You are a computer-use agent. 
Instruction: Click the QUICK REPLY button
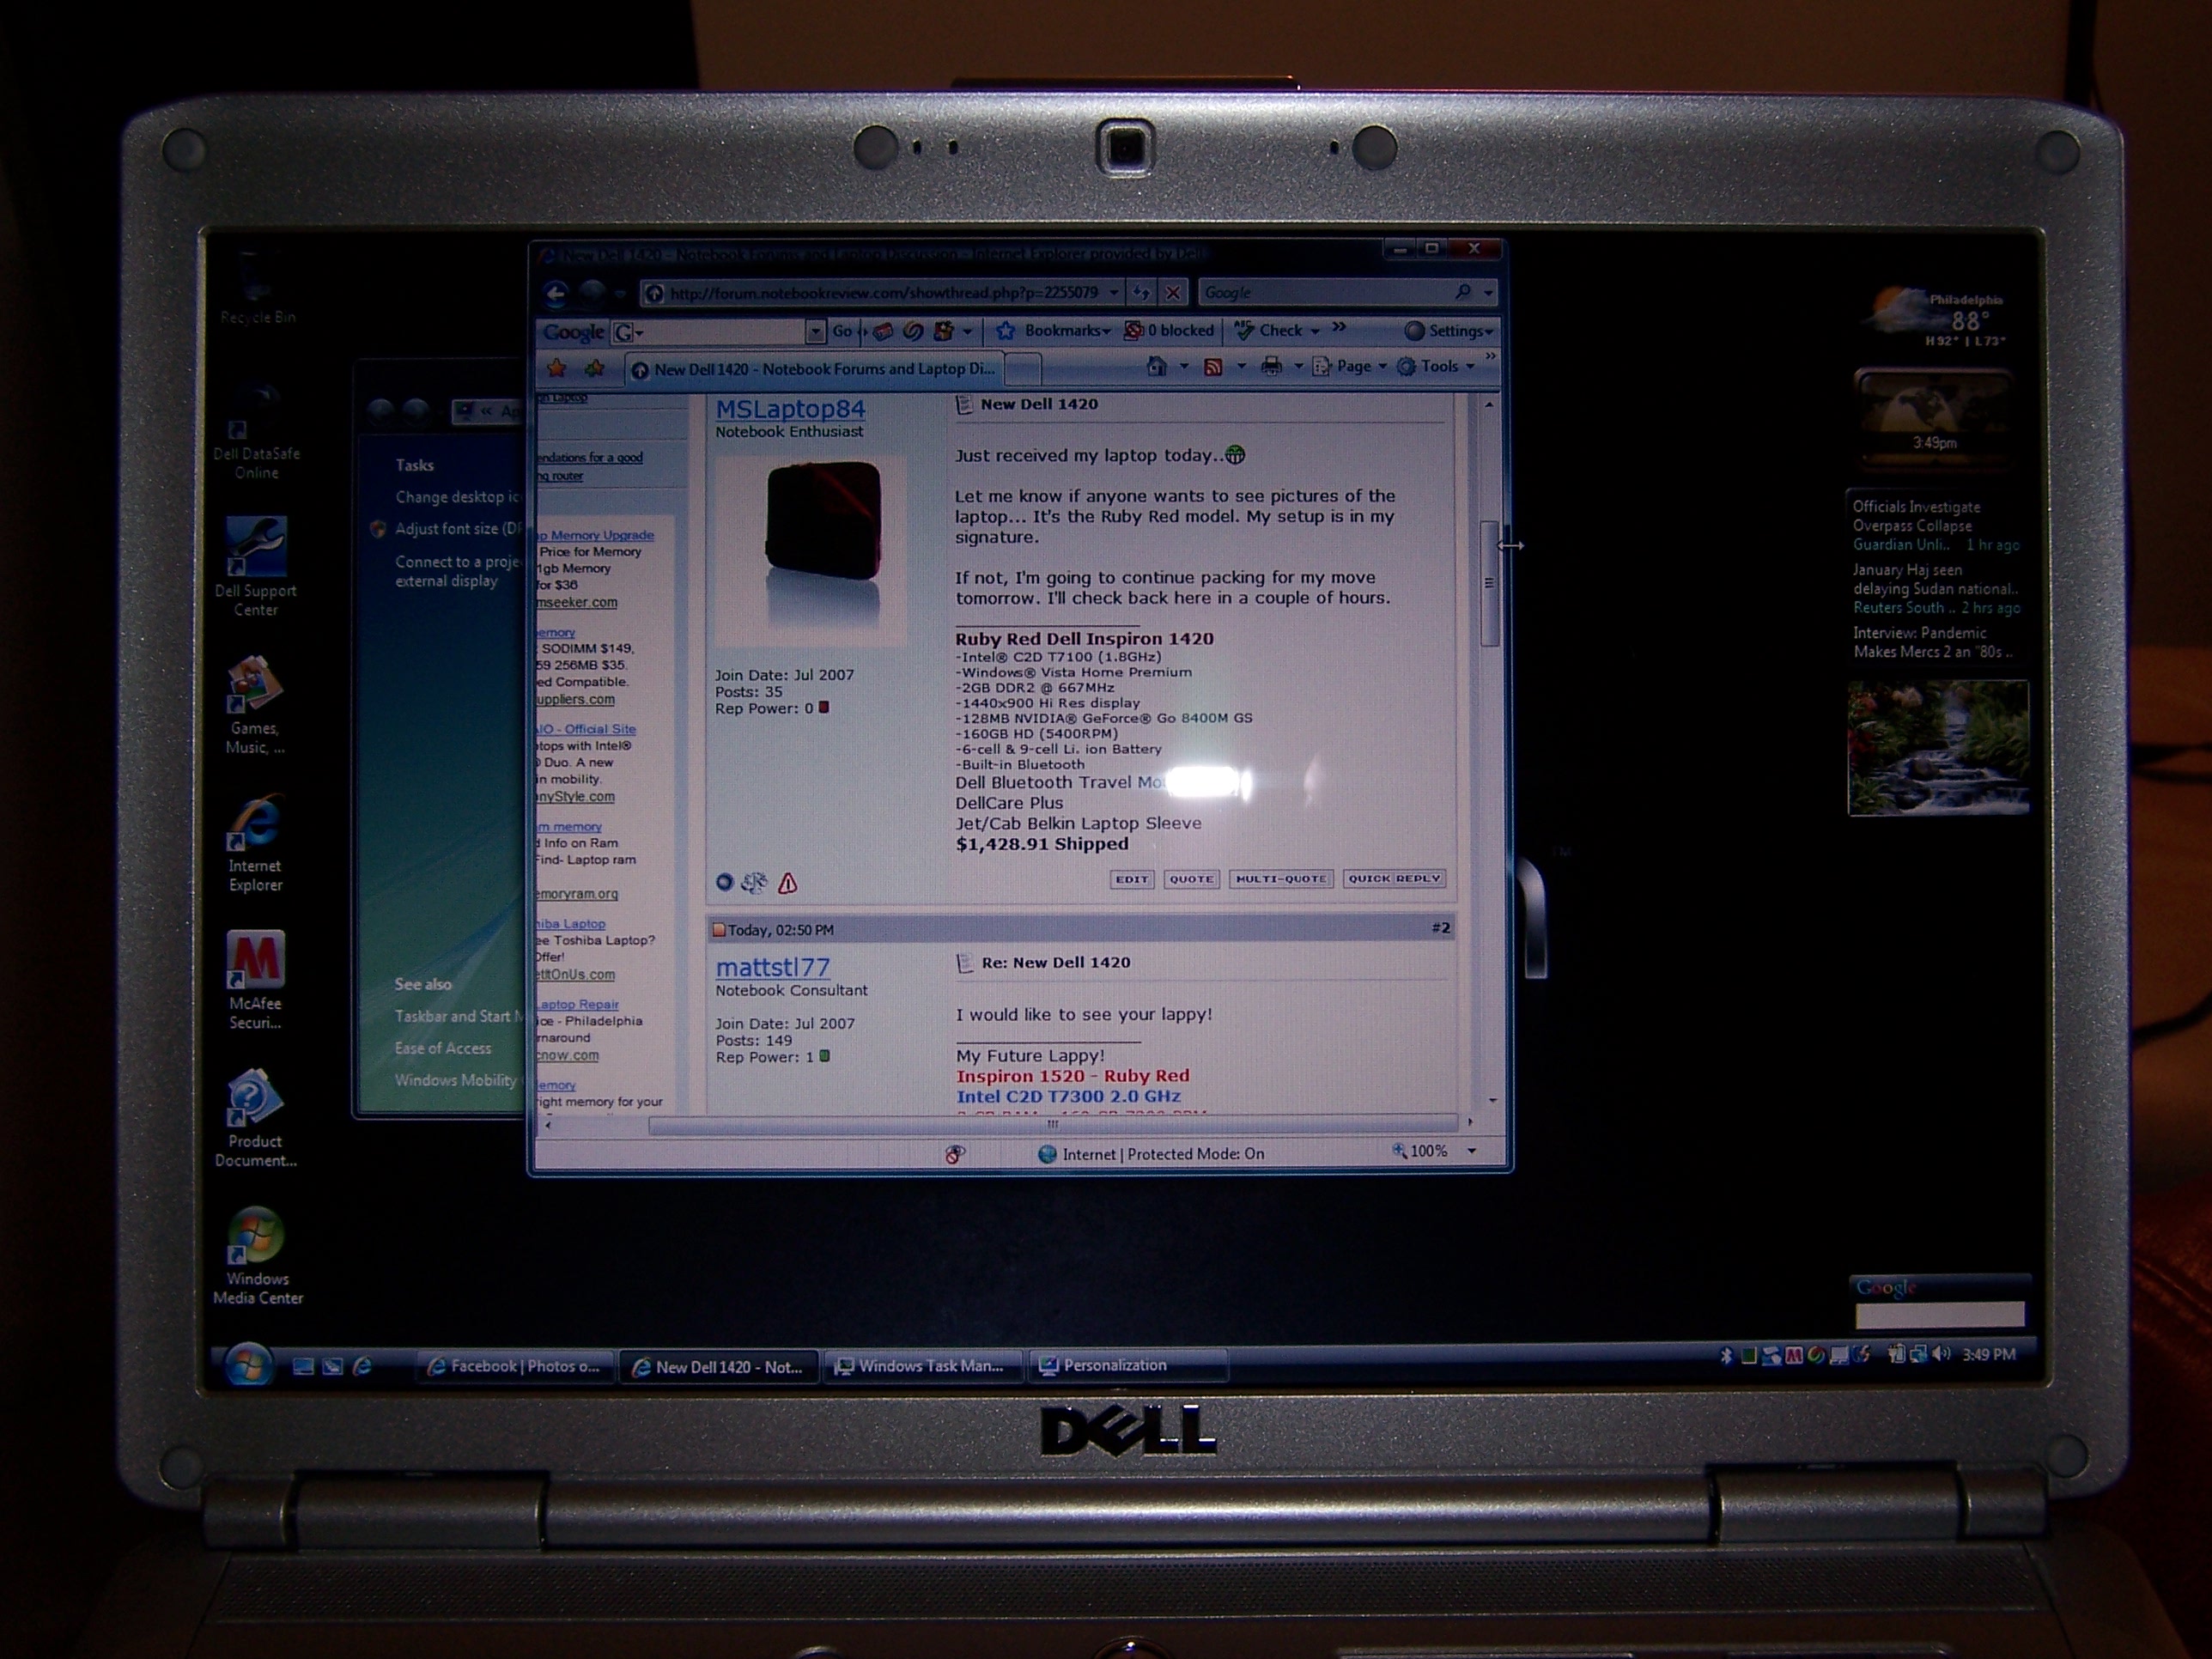pyautogui.click(x=1394, y=878)
